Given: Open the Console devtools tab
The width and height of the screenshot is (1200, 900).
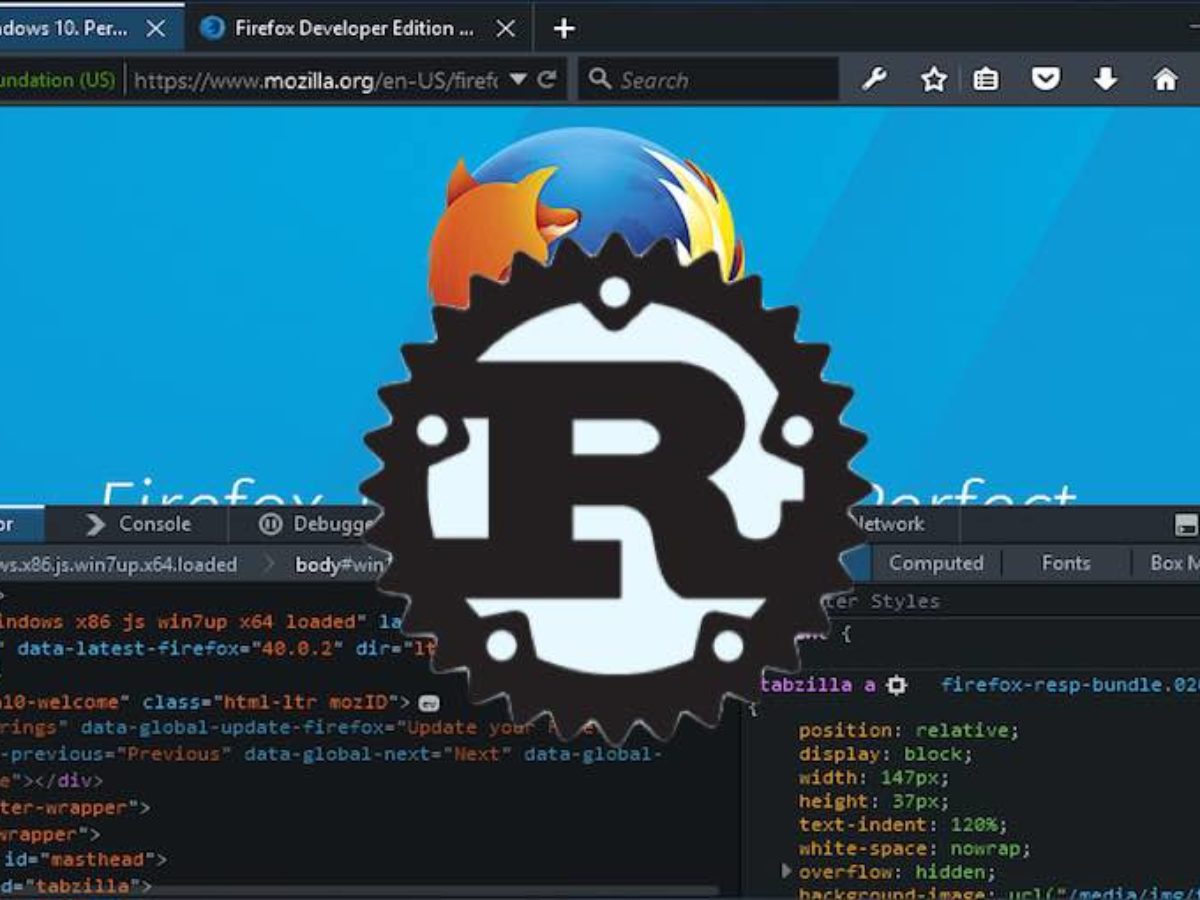Looking at the screenshot, I should point(139,524).
